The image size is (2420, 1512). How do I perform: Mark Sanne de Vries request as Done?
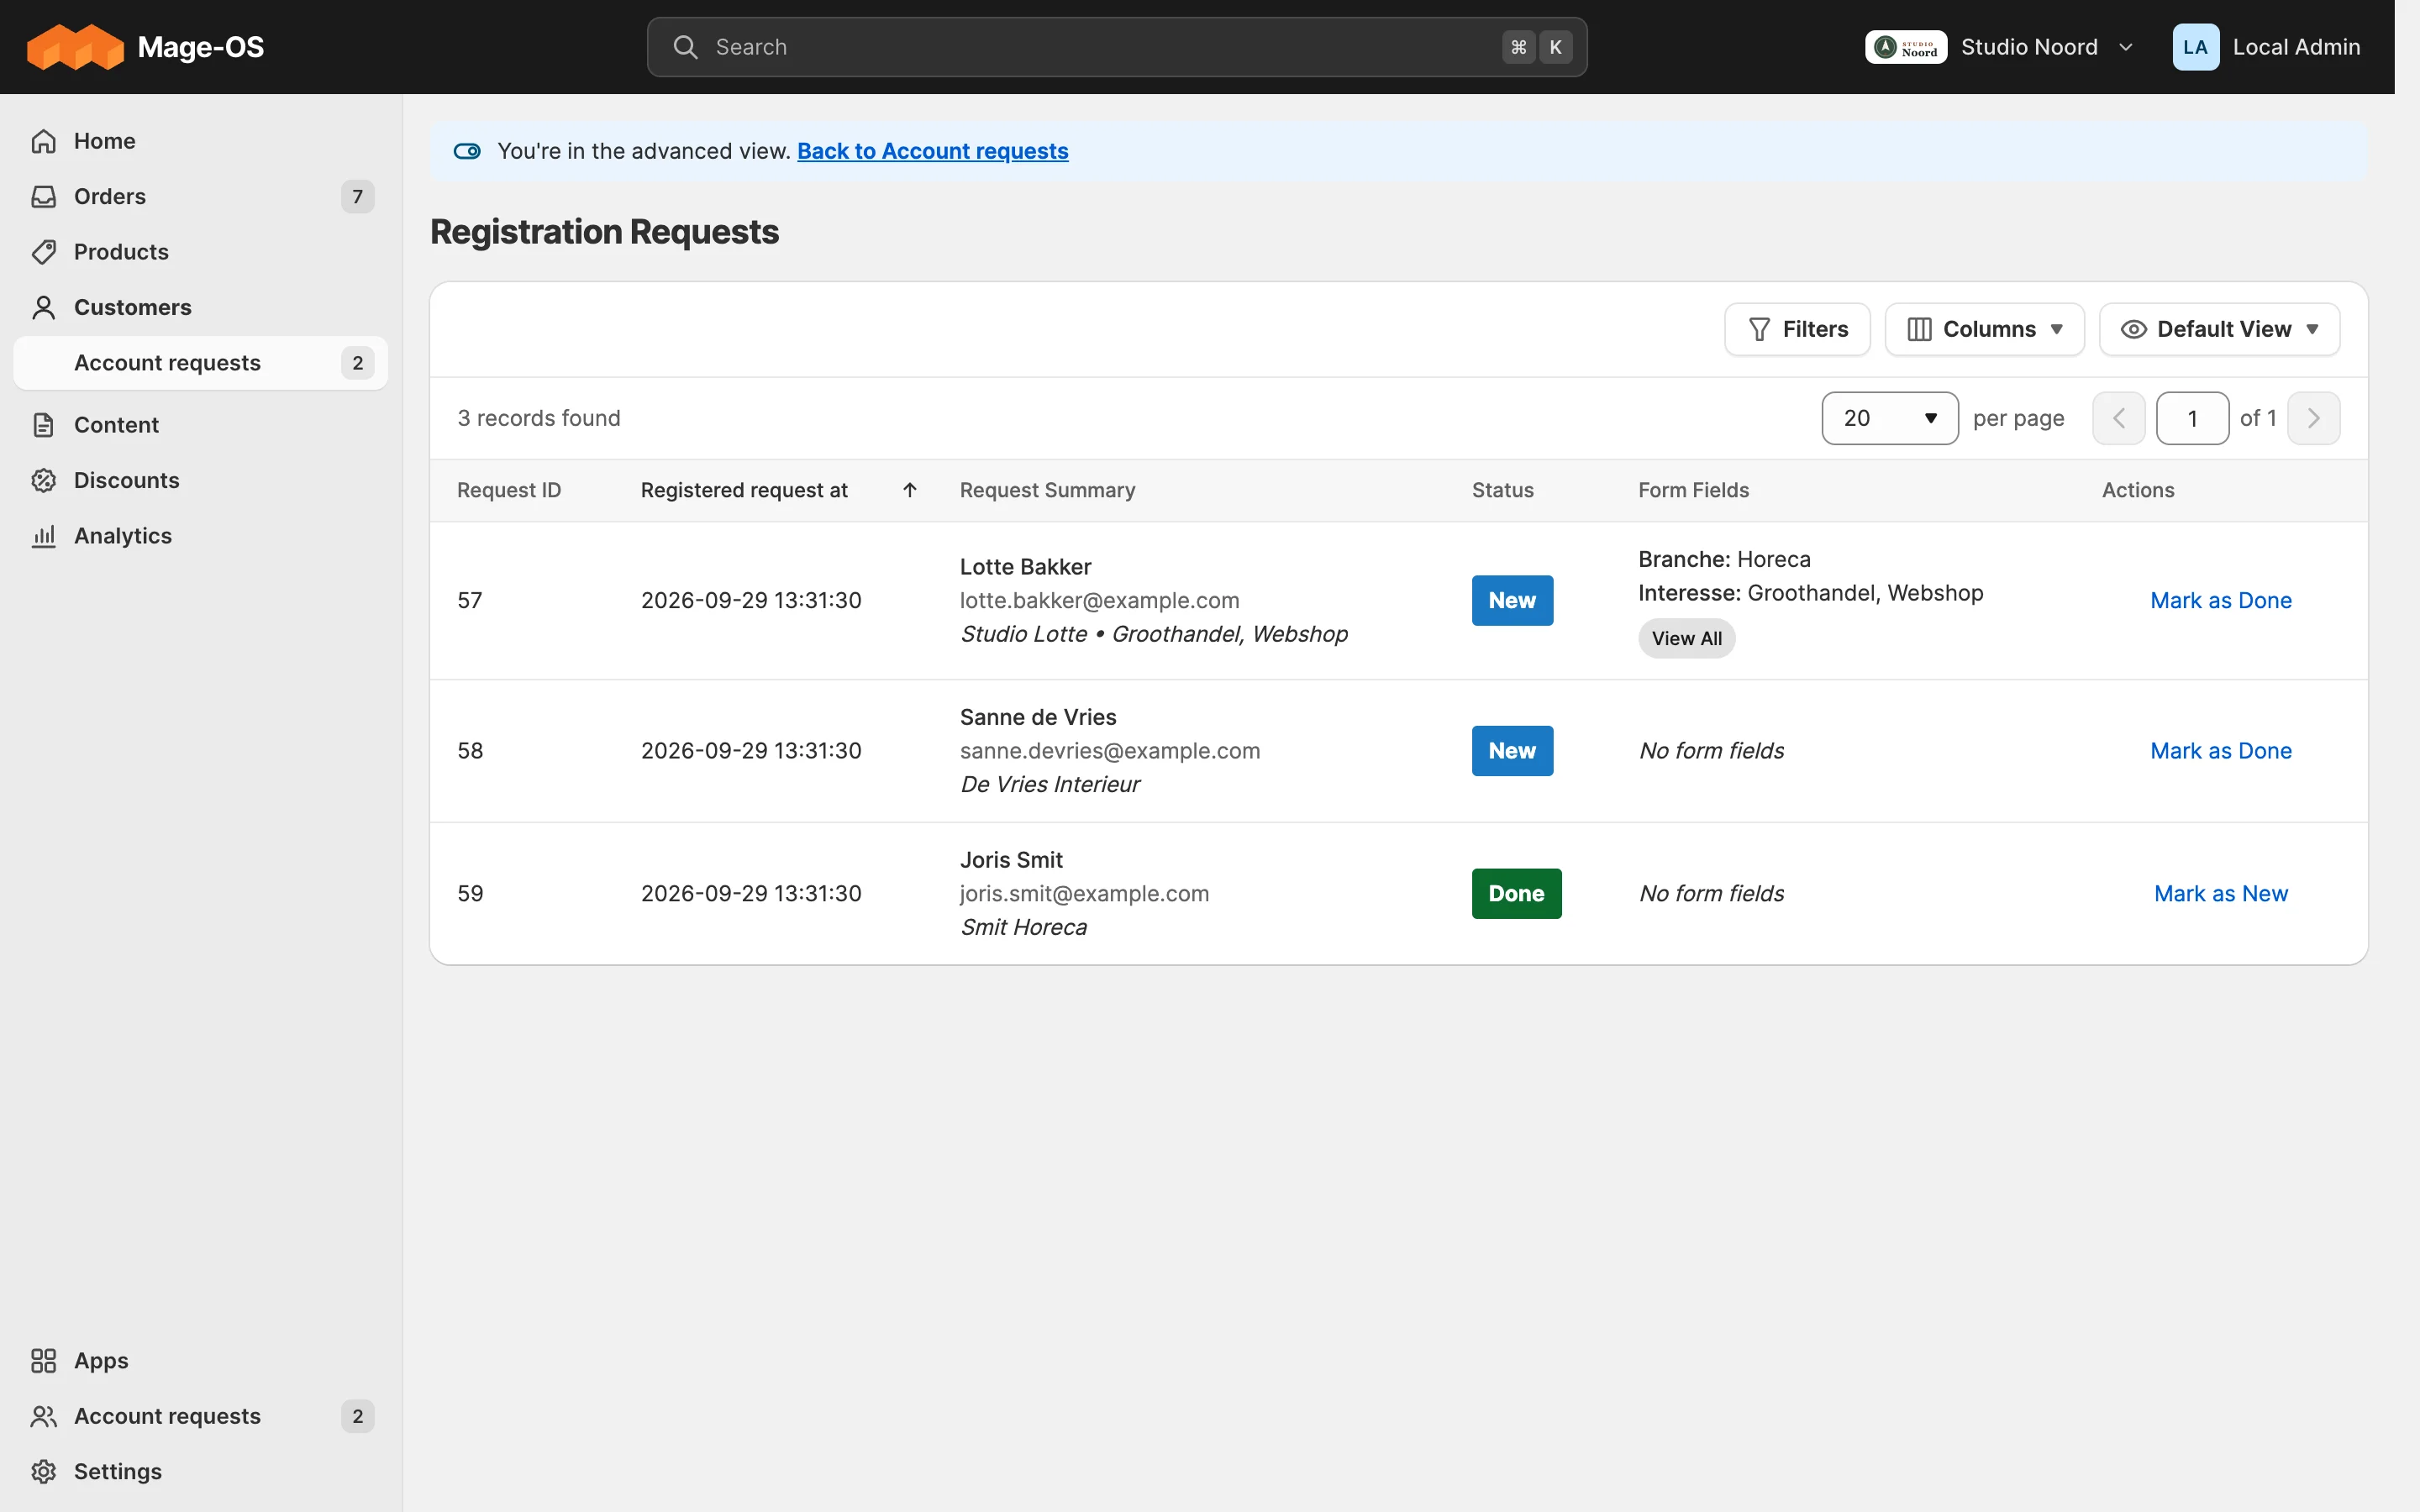[x=2220, y=751]
